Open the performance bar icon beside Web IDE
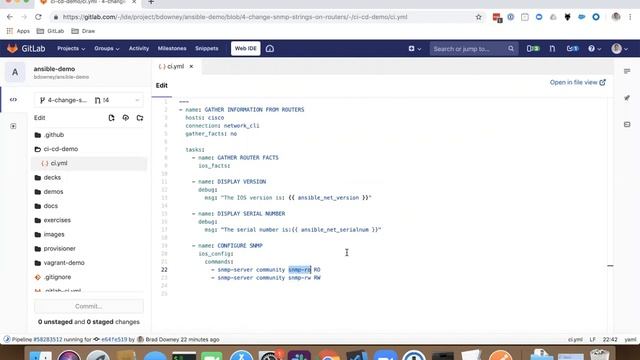Screen dimensions: 640x360 pyautogui.click(x=270, y=49)
